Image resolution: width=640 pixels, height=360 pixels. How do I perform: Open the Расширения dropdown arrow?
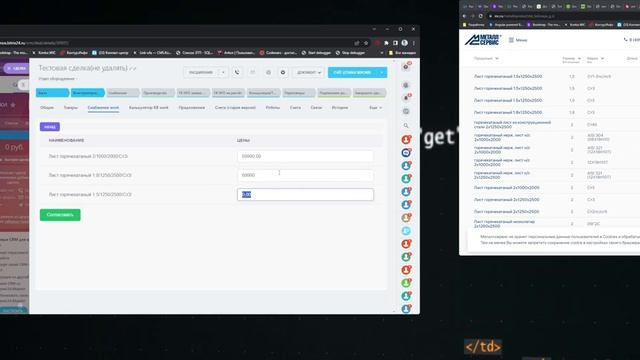tap(223, 72)
